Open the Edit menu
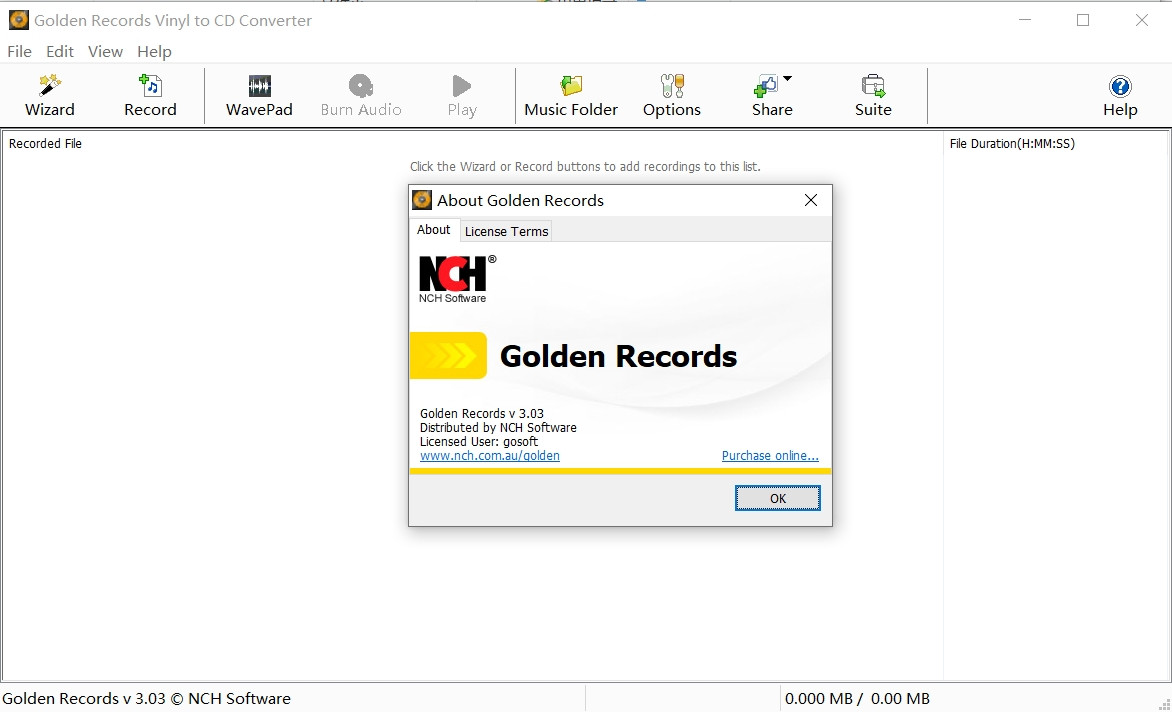 60,52
